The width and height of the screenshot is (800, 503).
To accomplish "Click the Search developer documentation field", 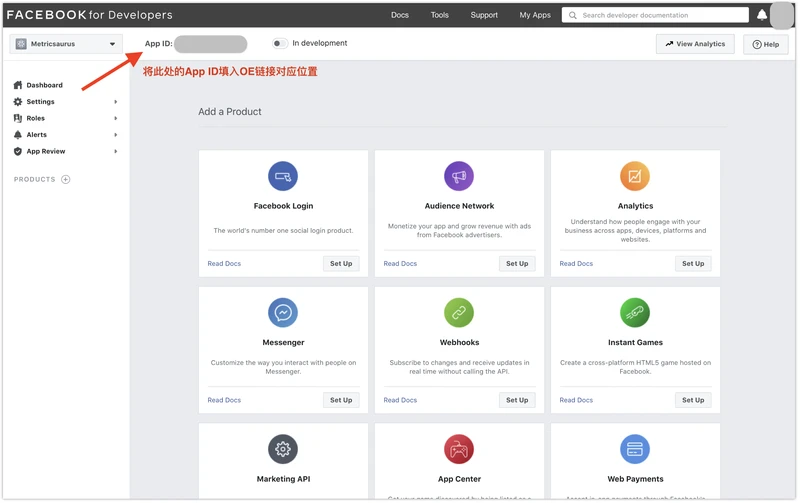I will [x=656, y=15].
